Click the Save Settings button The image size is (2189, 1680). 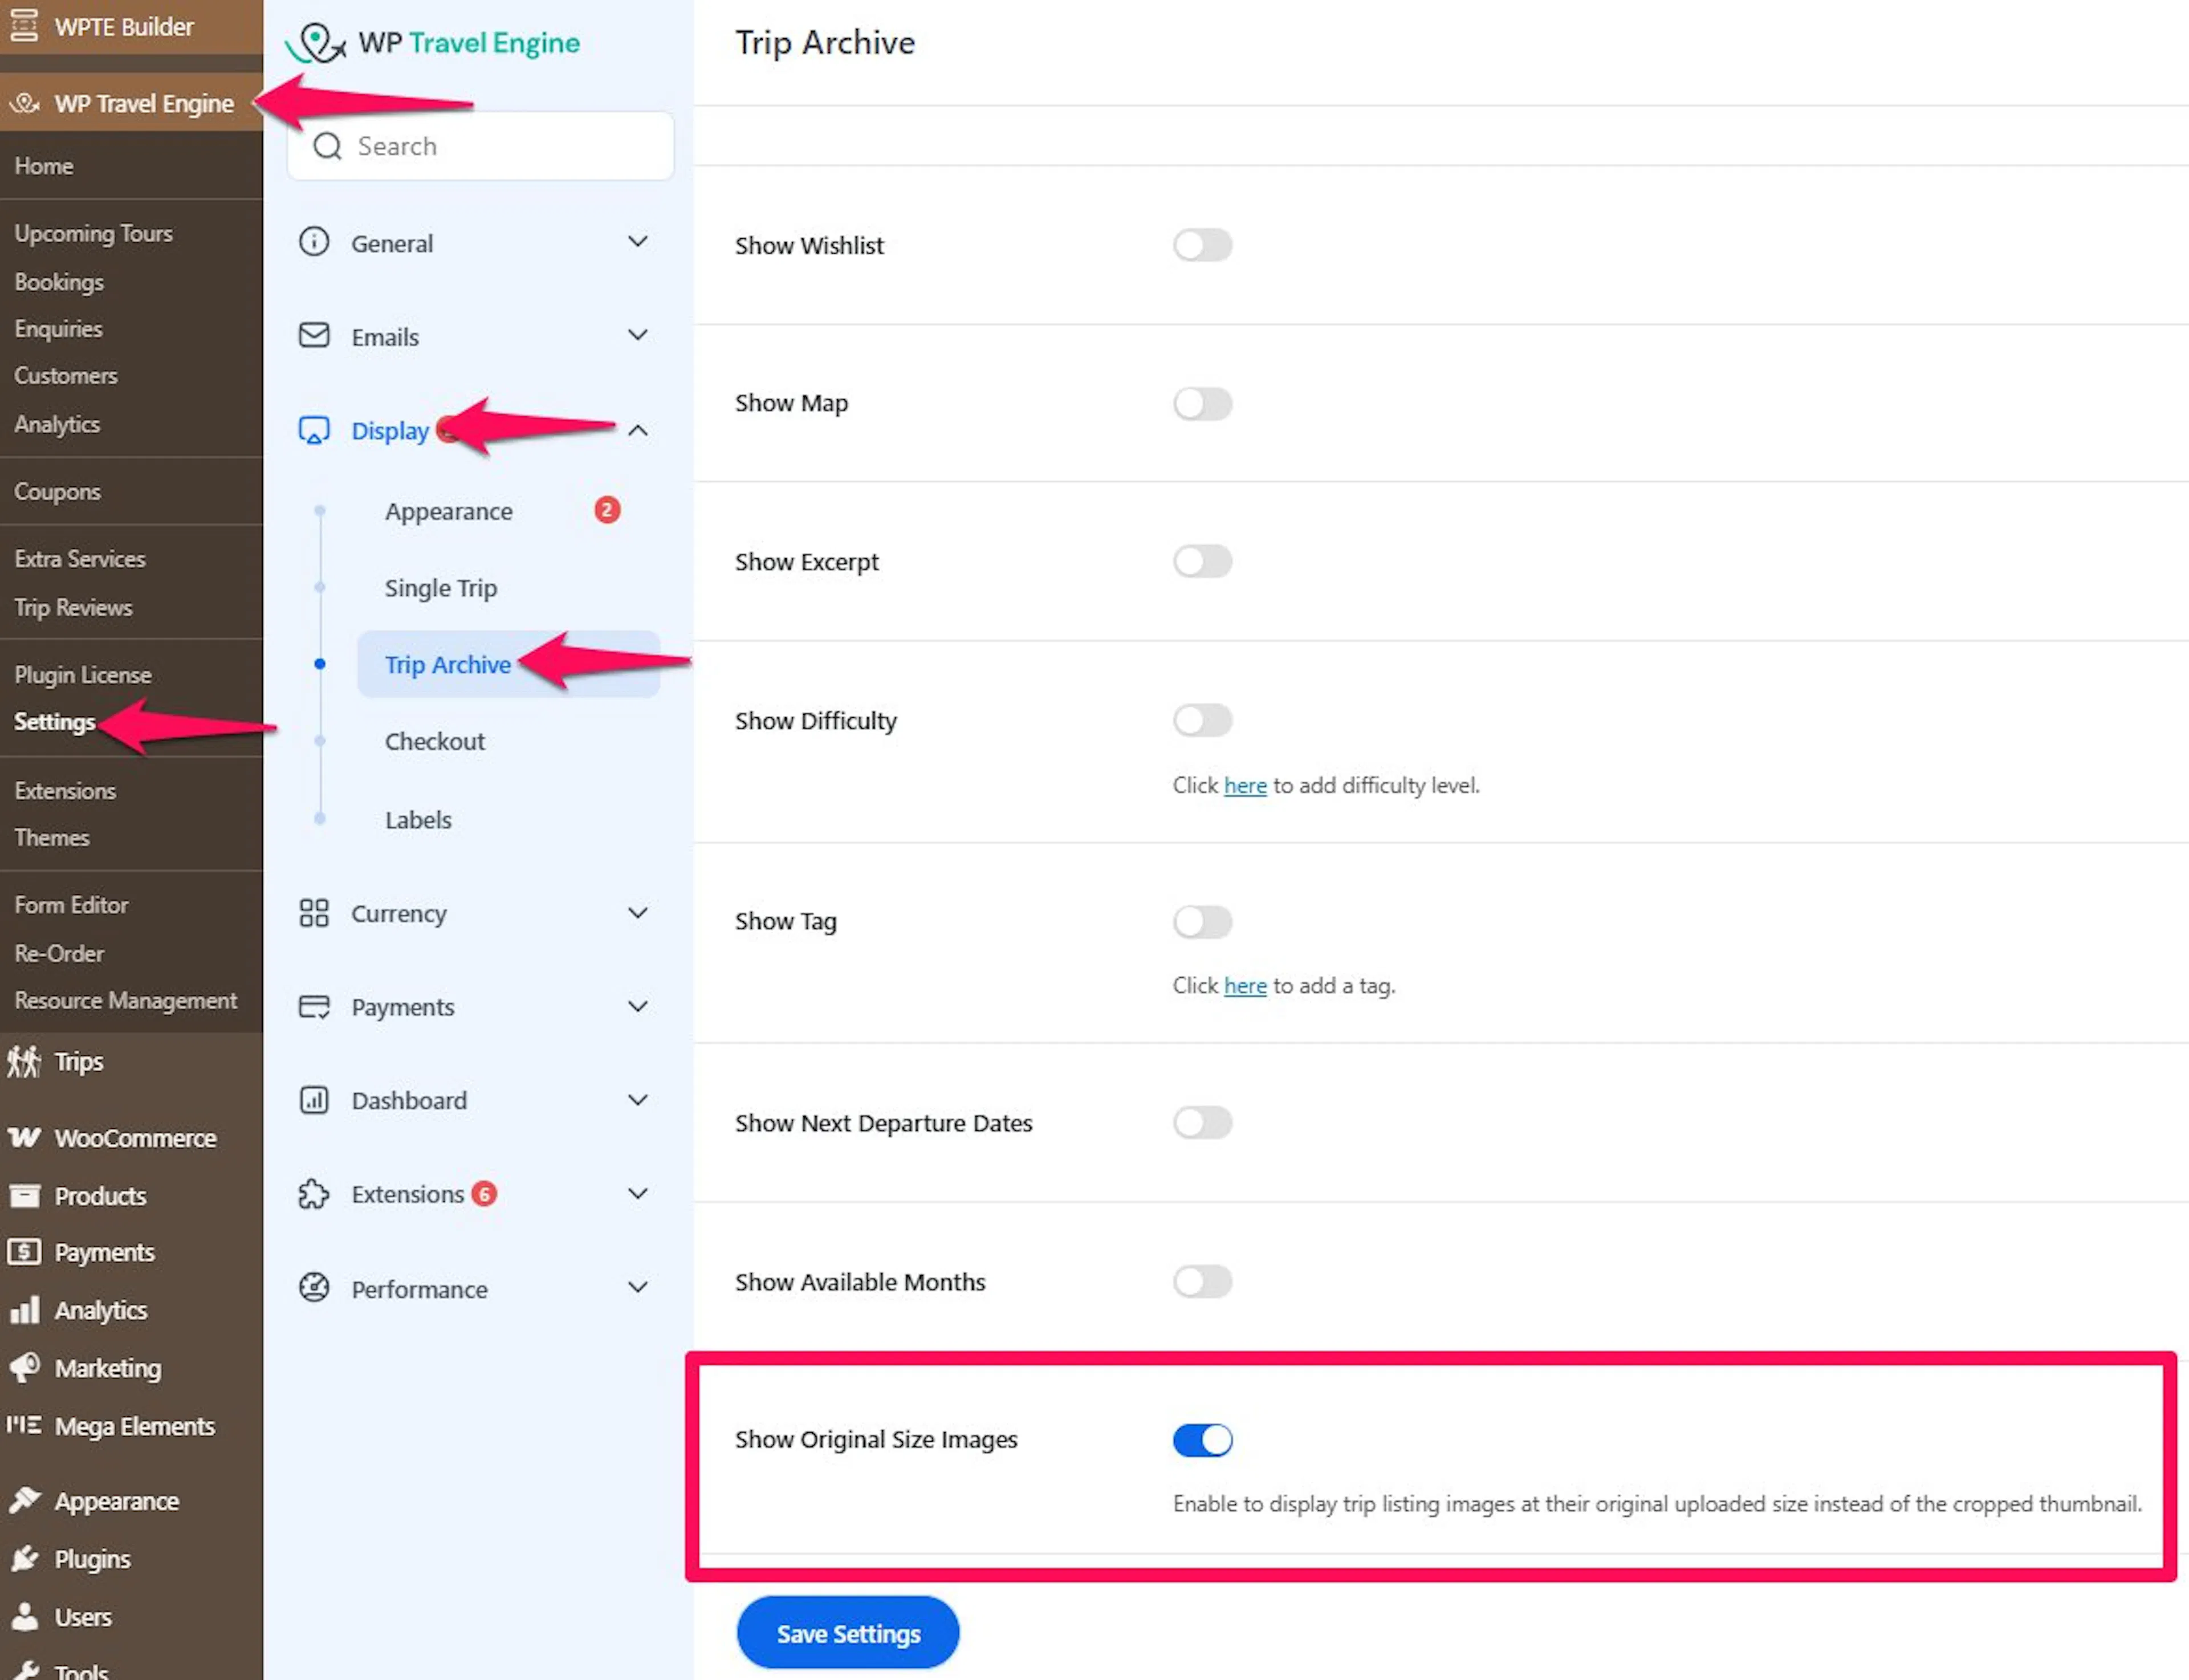coord(848,1633)
